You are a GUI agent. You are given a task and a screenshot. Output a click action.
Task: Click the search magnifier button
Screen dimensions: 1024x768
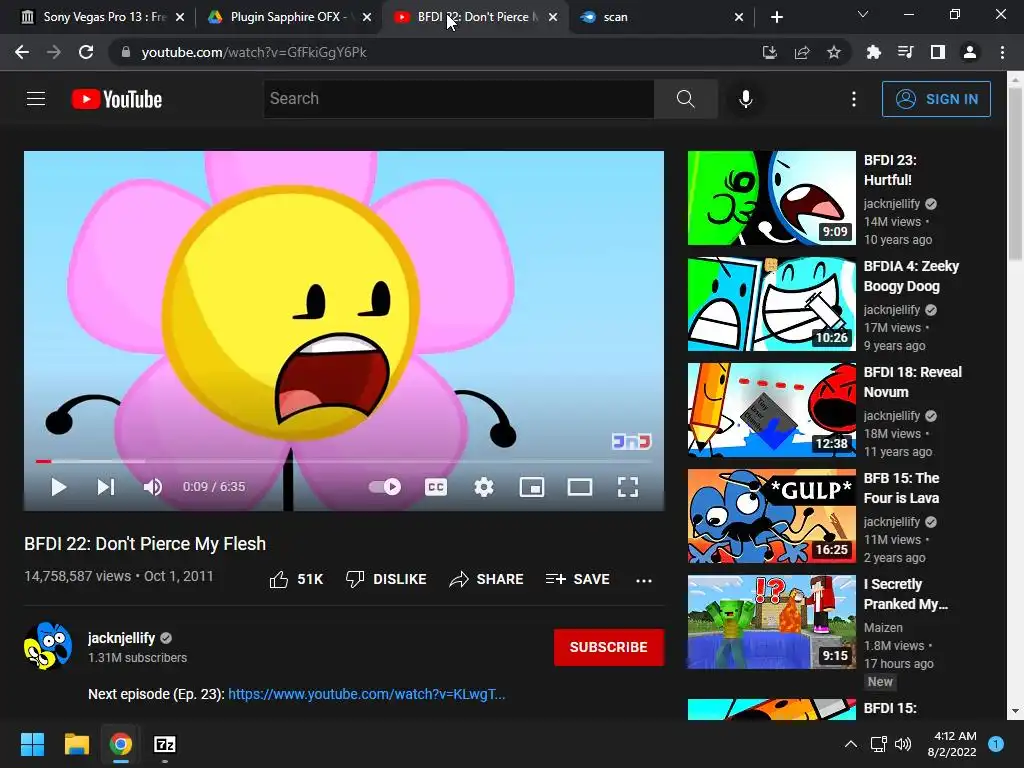point(686,99)
